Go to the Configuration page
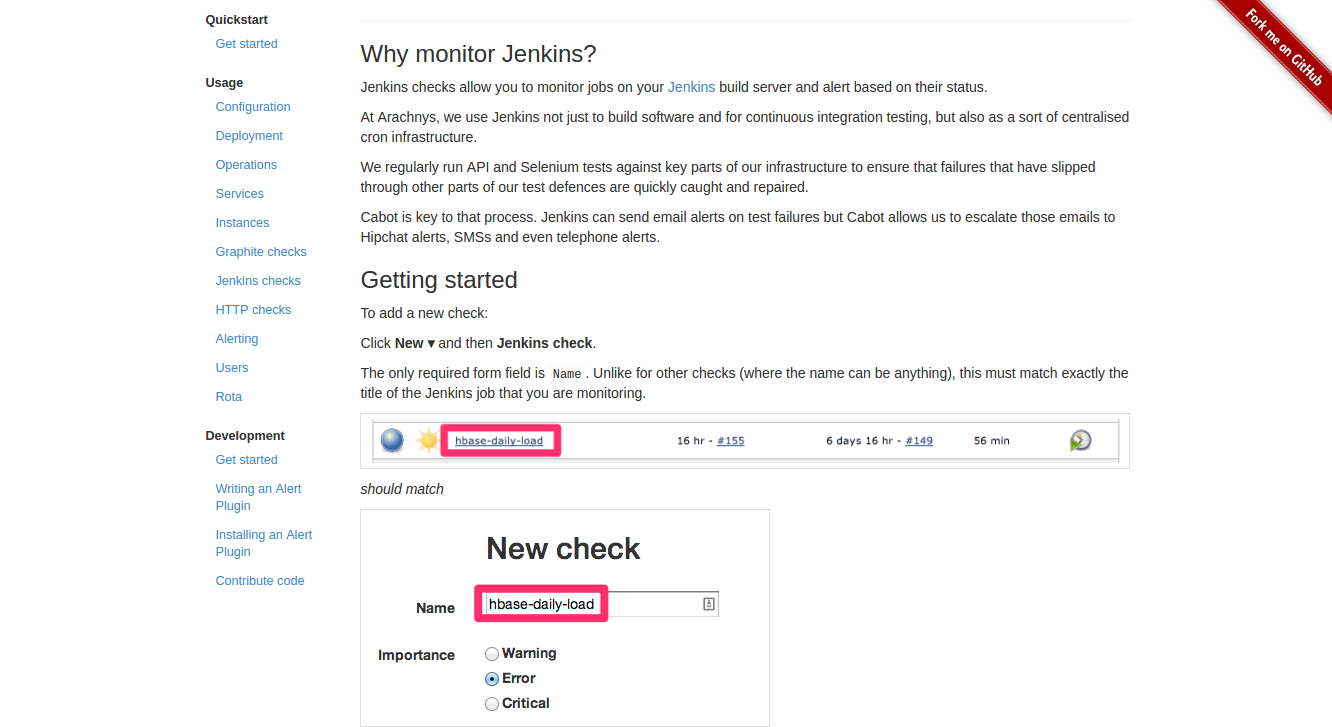The width and height of the screenshot is (1332, 727). point(253,107)
